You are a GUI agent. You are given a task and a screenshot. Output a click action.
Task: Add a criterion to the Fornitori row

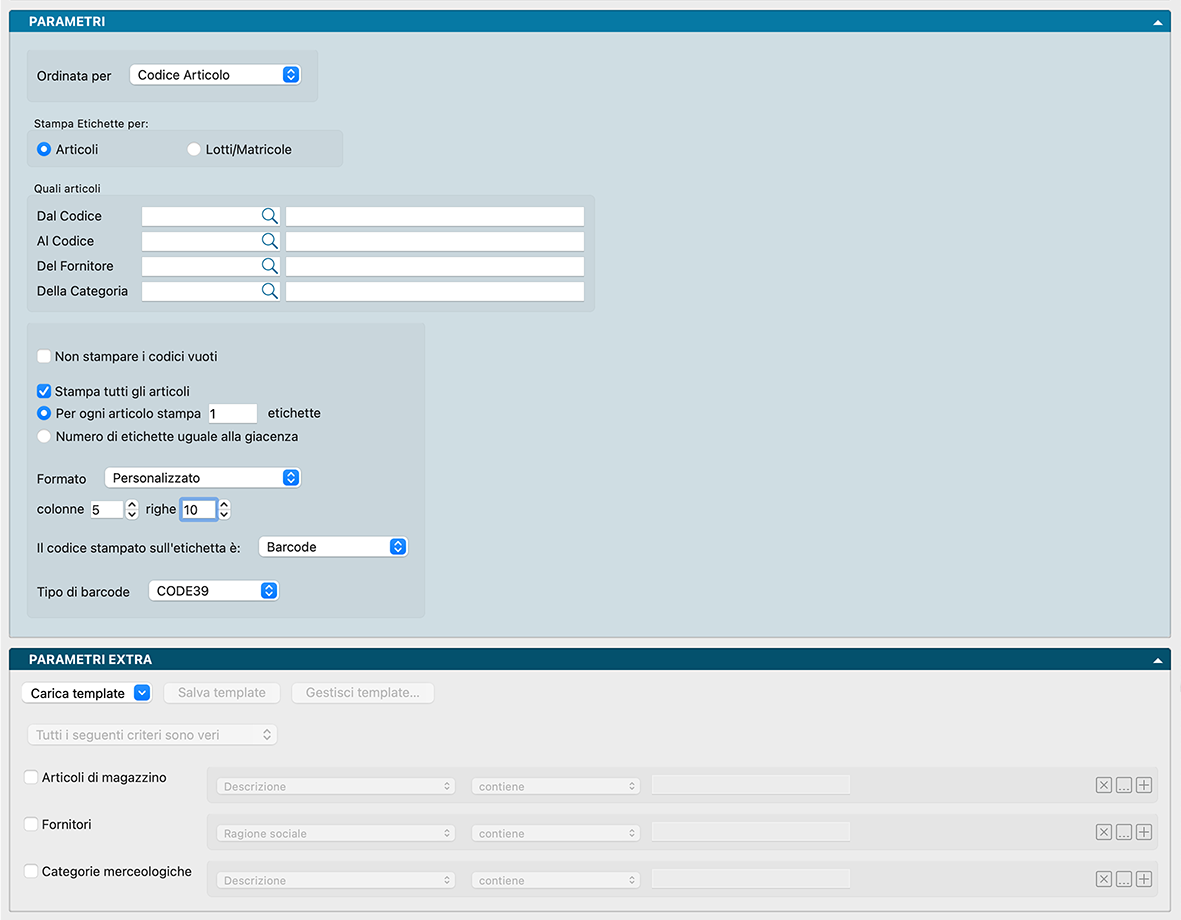[x=1144, y=833]
